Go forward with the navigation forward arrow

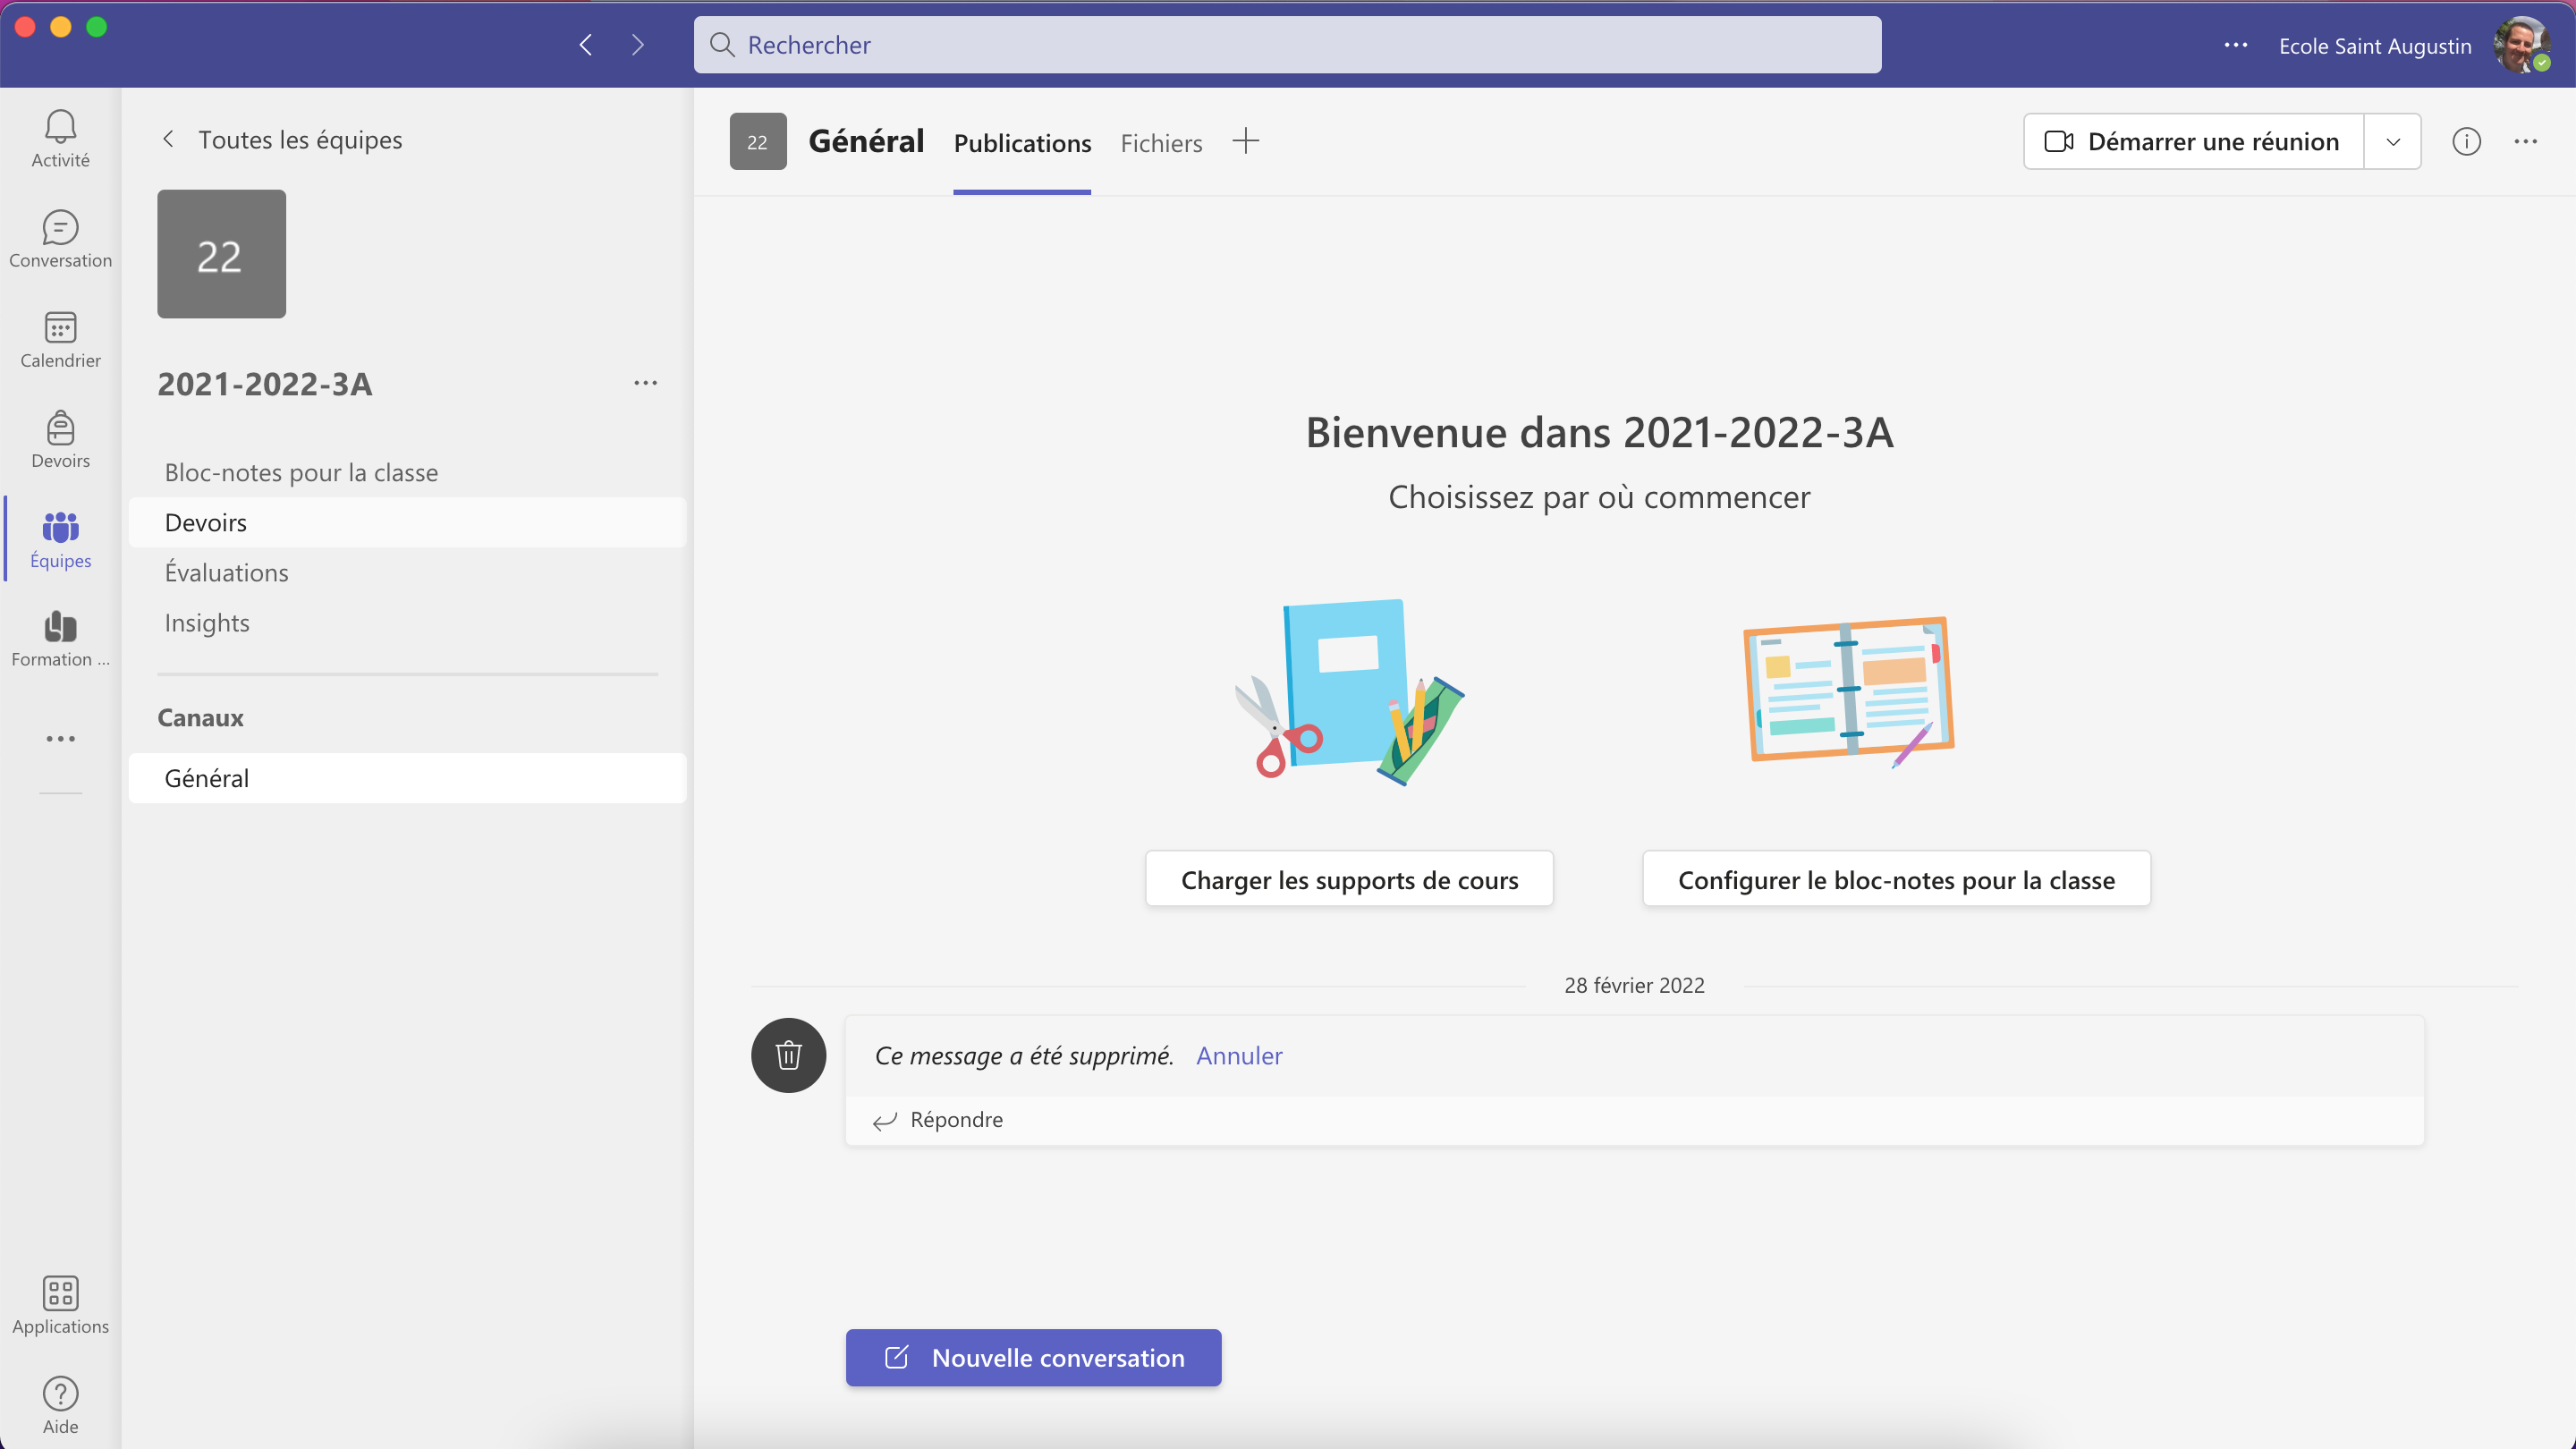tap(638, 44)
